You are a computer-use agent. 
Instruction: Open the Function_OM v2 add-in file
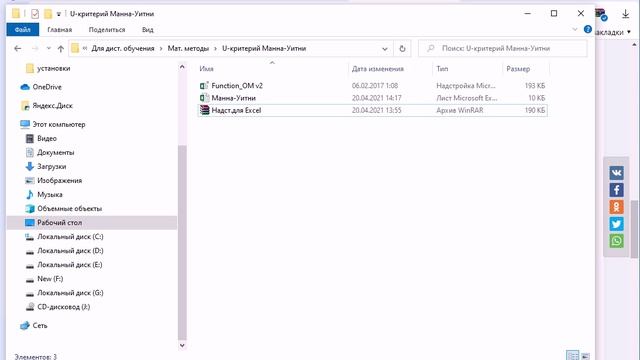click(237, 86)
